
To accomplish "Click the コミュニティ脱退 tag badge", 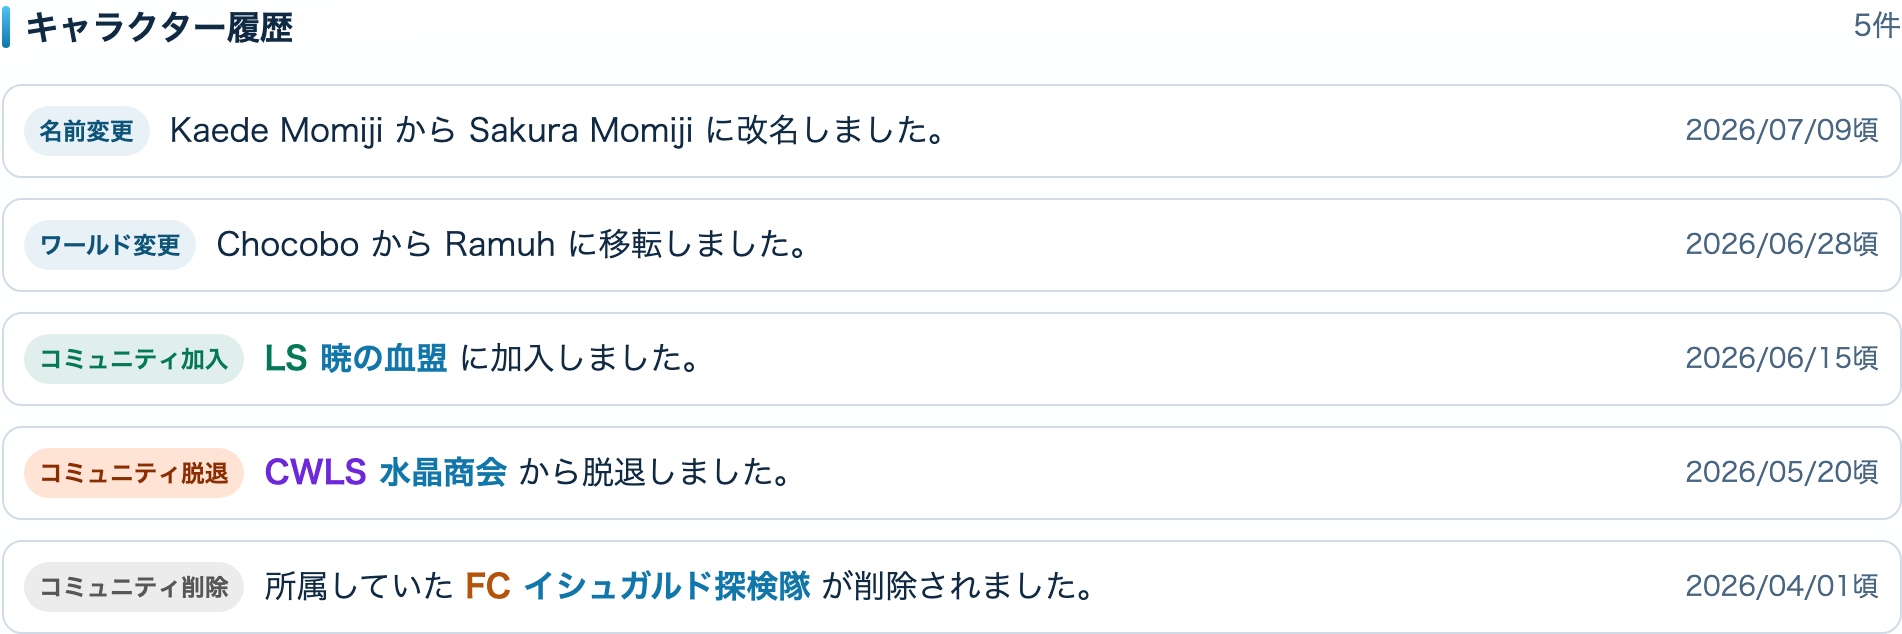I will 134,473.
